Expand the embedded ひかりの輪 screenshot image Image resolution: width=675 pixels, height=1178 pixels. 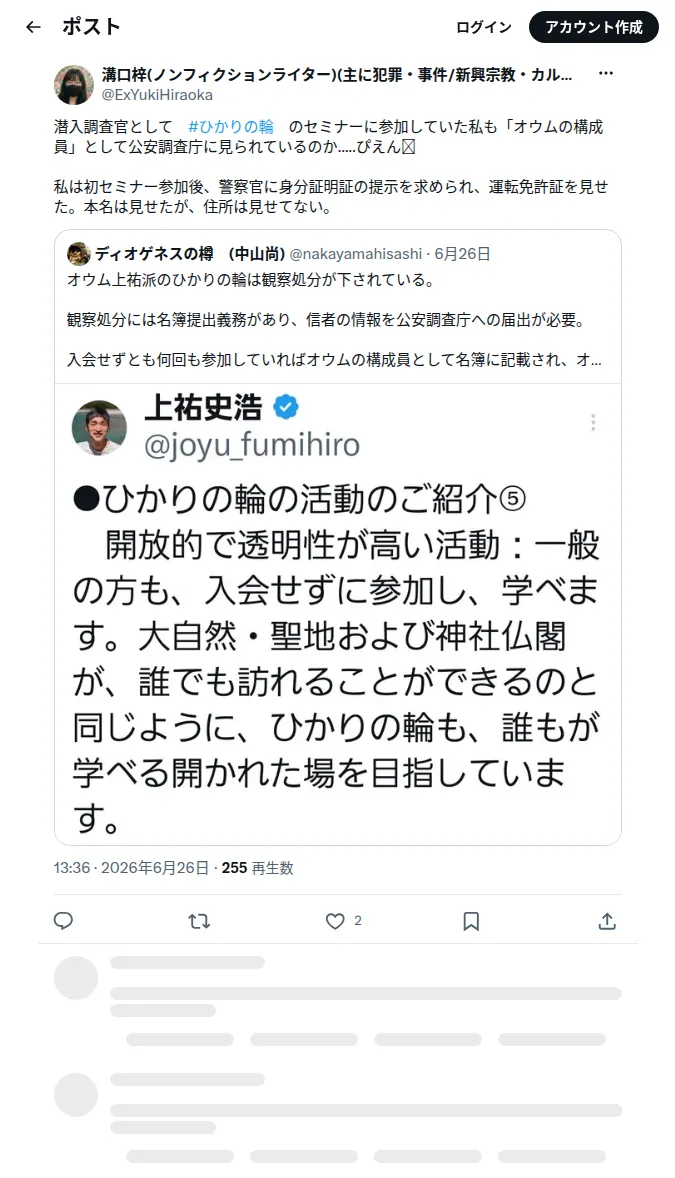click(338, 615)
